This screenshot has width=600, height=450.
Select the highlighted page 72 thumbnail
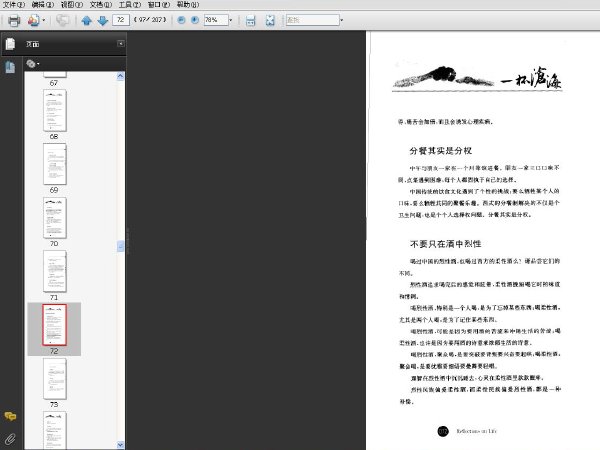(54, 325)
